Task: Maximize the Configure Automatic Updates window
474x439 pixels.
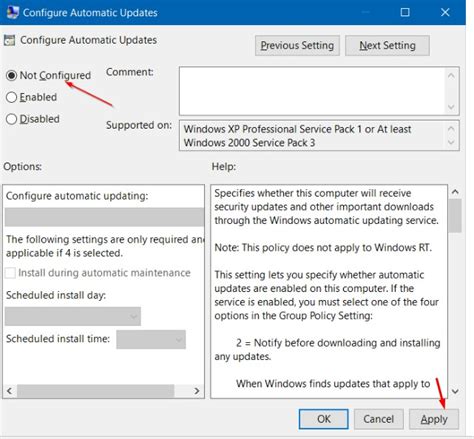Action: pos(405,12)
